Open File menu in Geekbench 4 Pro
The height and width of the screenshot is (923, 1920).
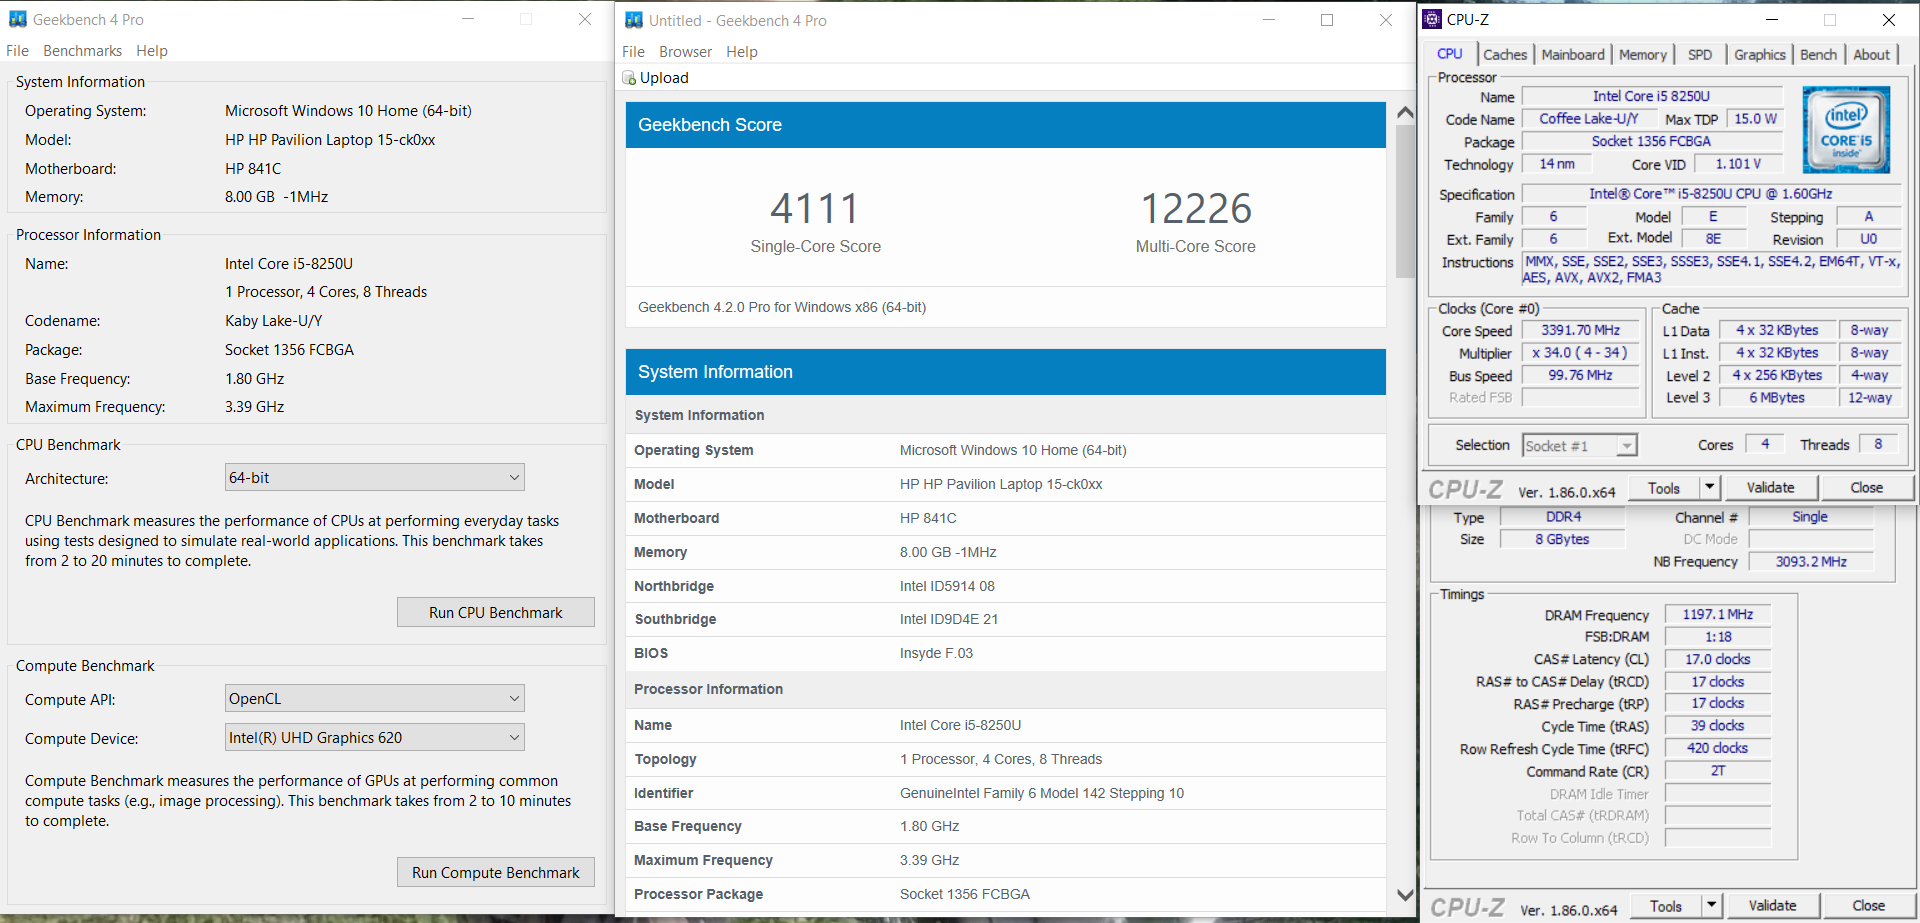17,51
